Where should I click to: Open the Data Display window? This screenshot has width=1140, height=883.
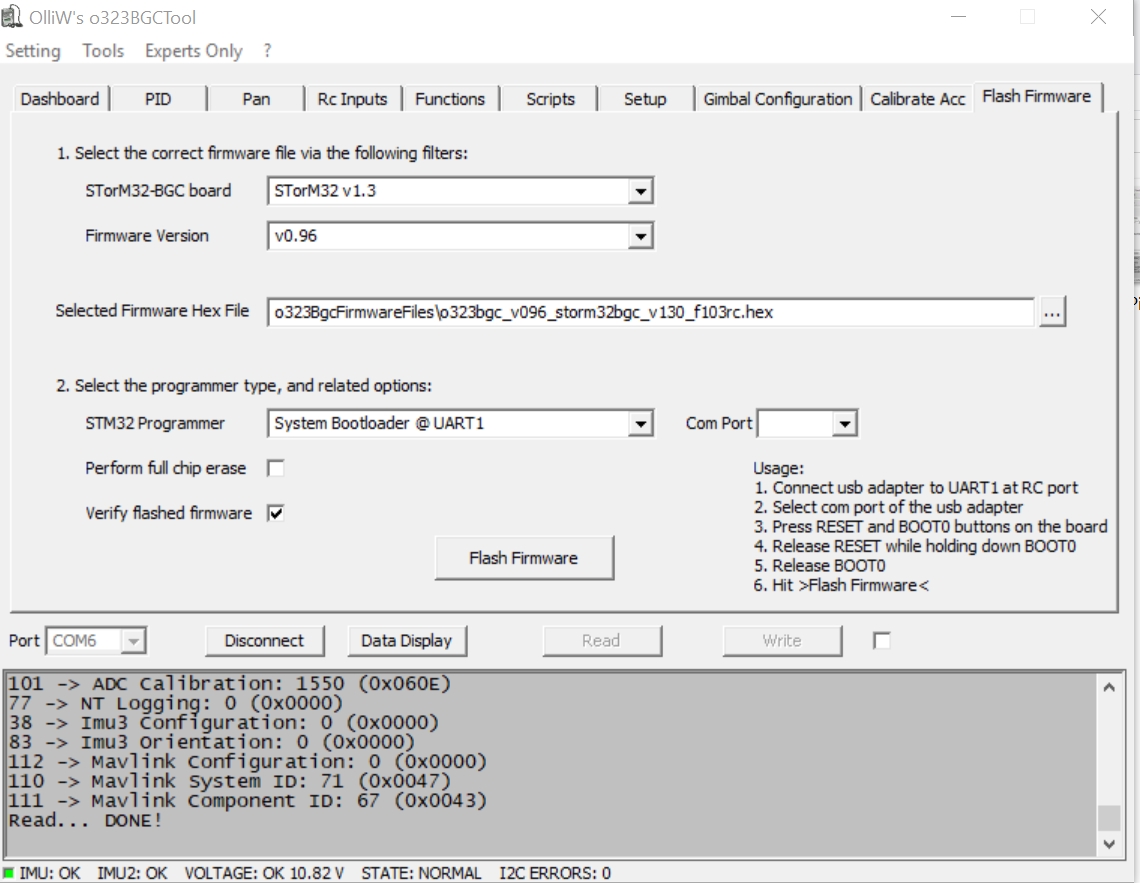point(406,641)
